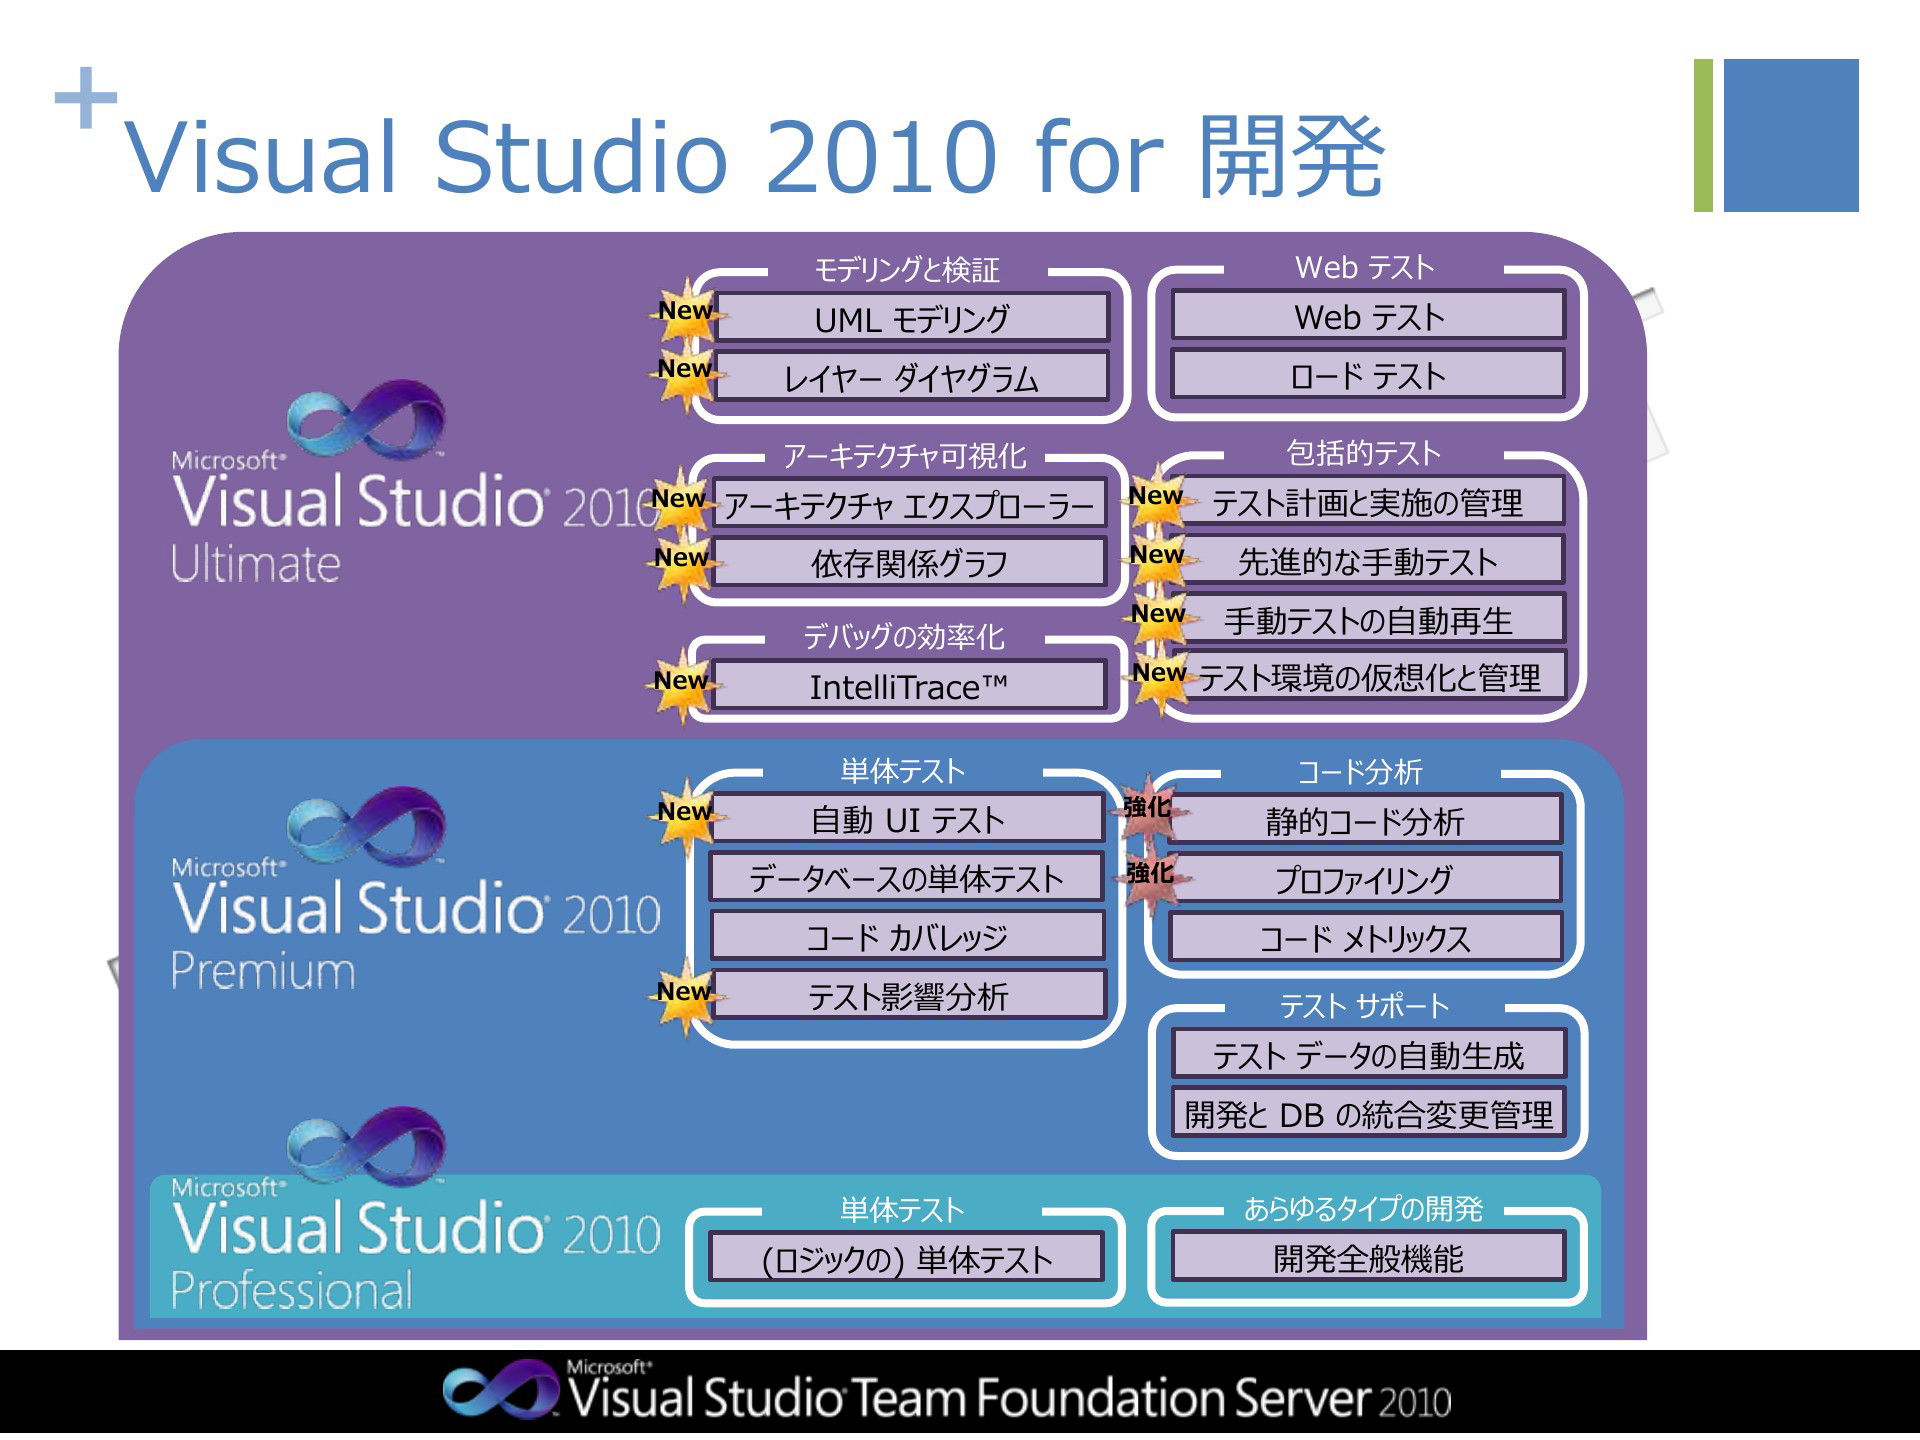Image resolution: width=1920 pixels, height=1440 pixels.
Task: Click the あらゆるタイプの開発 group heading
Action: 1363,1209
